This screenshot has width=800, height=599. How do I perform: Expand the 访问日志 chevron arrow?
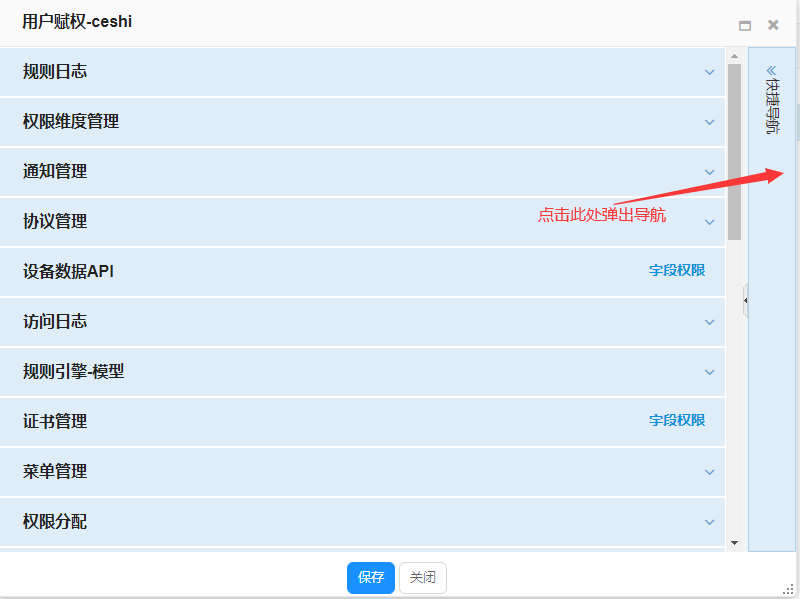tap(709, 322)
